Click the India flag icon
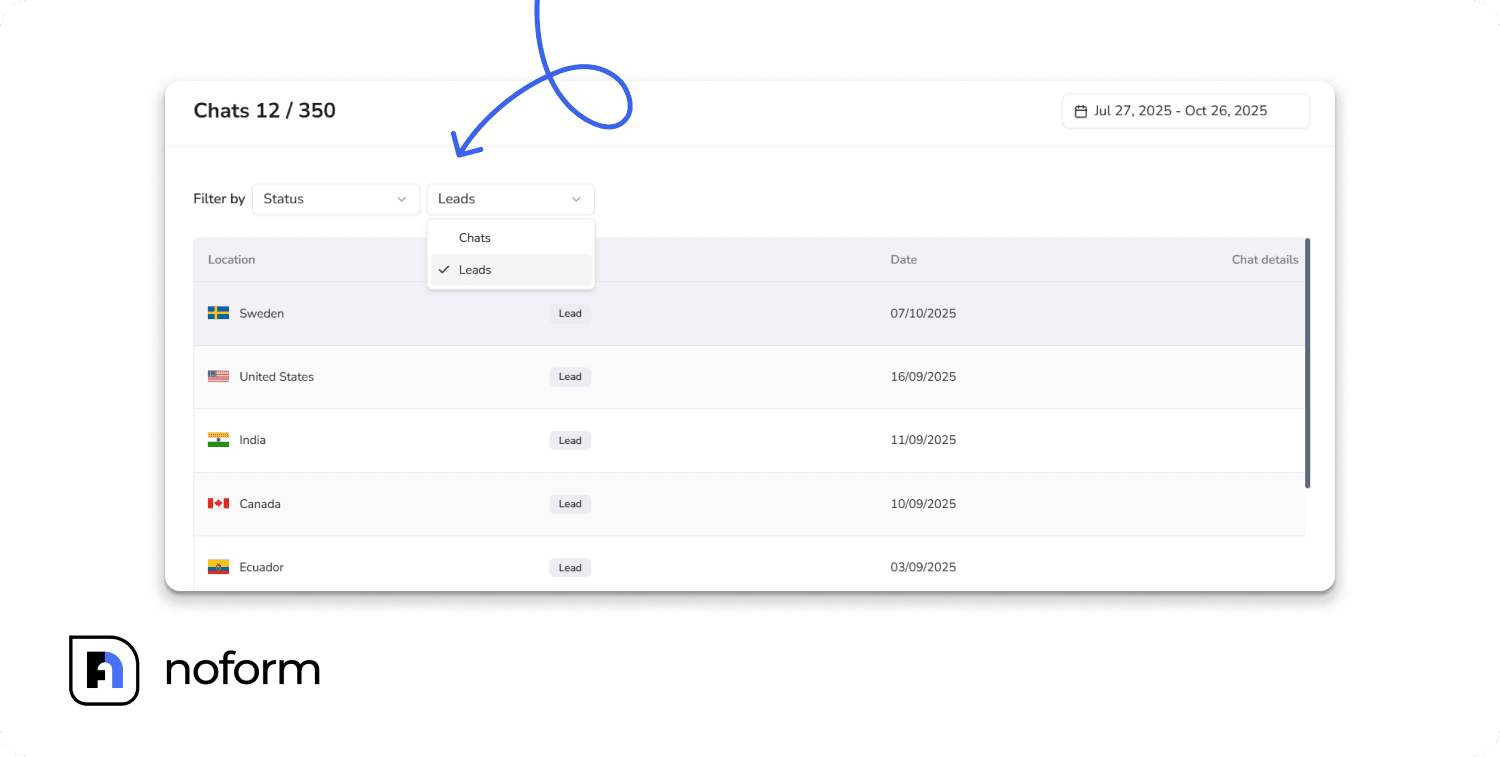 click(x=219, y=440)
